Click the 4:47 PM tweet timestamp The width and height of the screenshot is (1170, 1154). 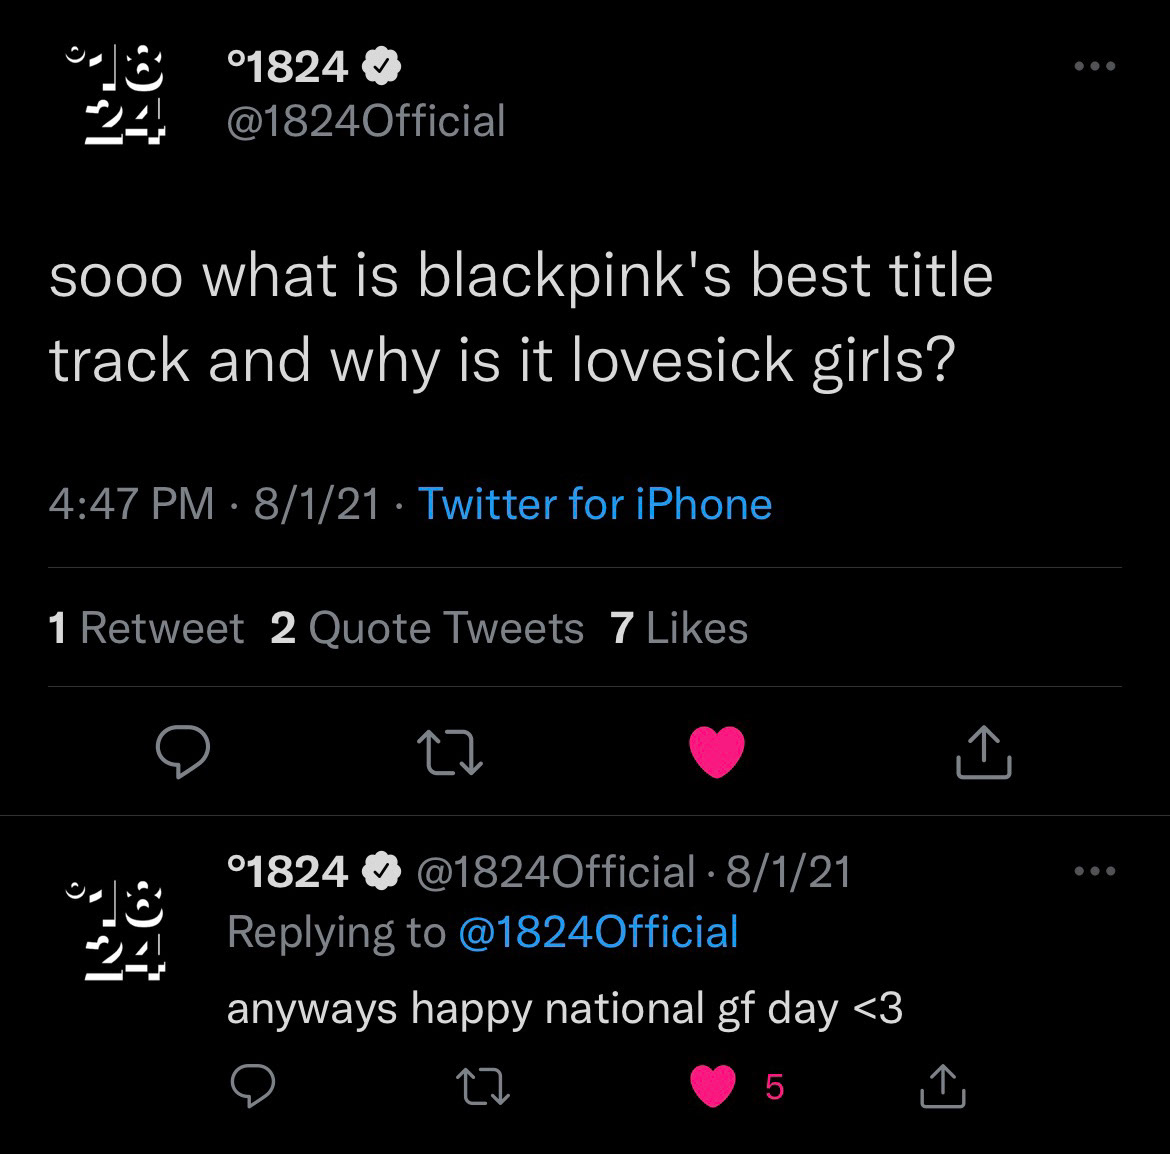click(131, 504)
